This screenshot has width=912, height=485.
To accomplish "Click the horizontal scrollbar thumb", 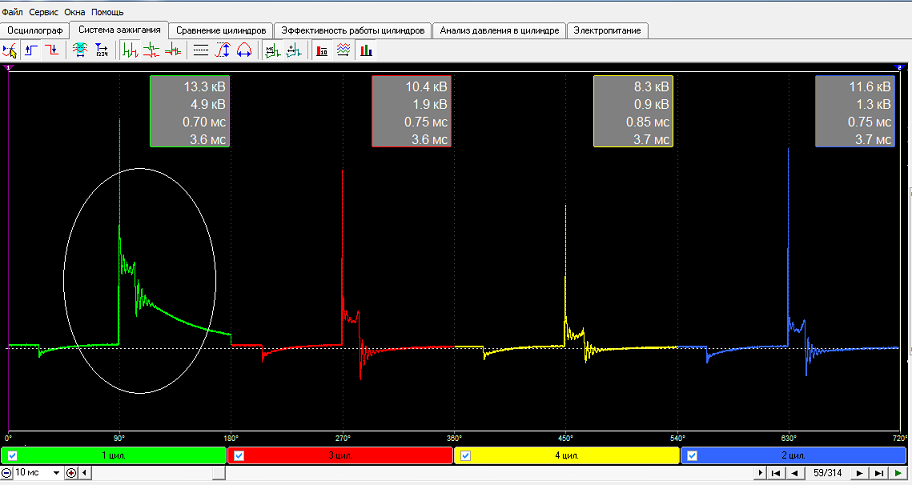I will [x=219, y=473].
